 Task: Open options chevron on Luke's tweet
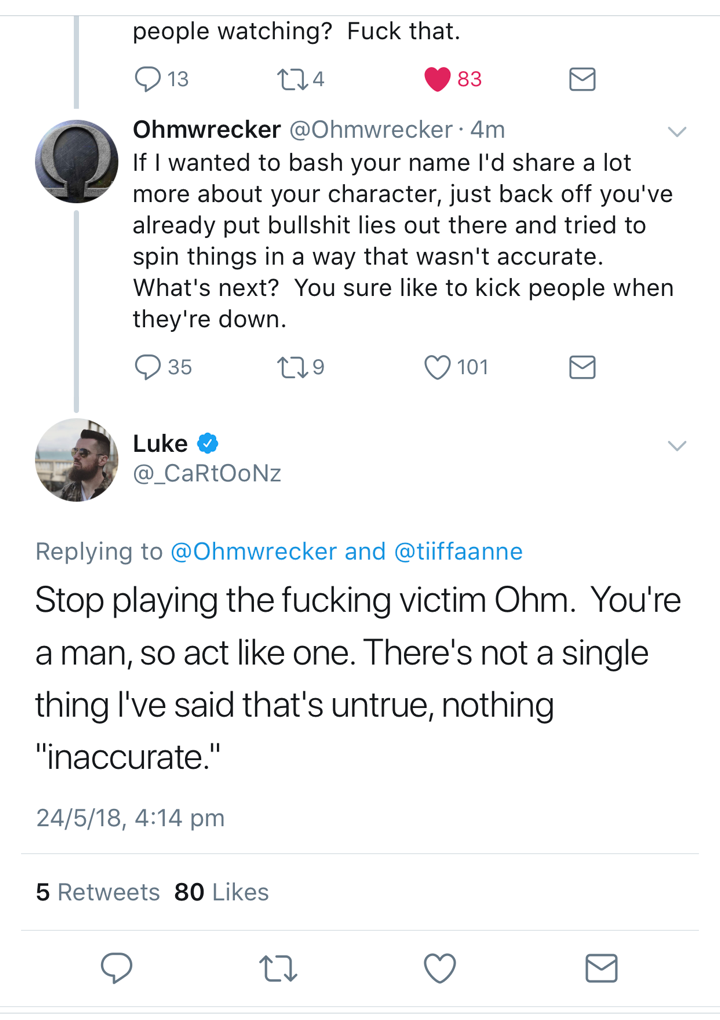677,446
